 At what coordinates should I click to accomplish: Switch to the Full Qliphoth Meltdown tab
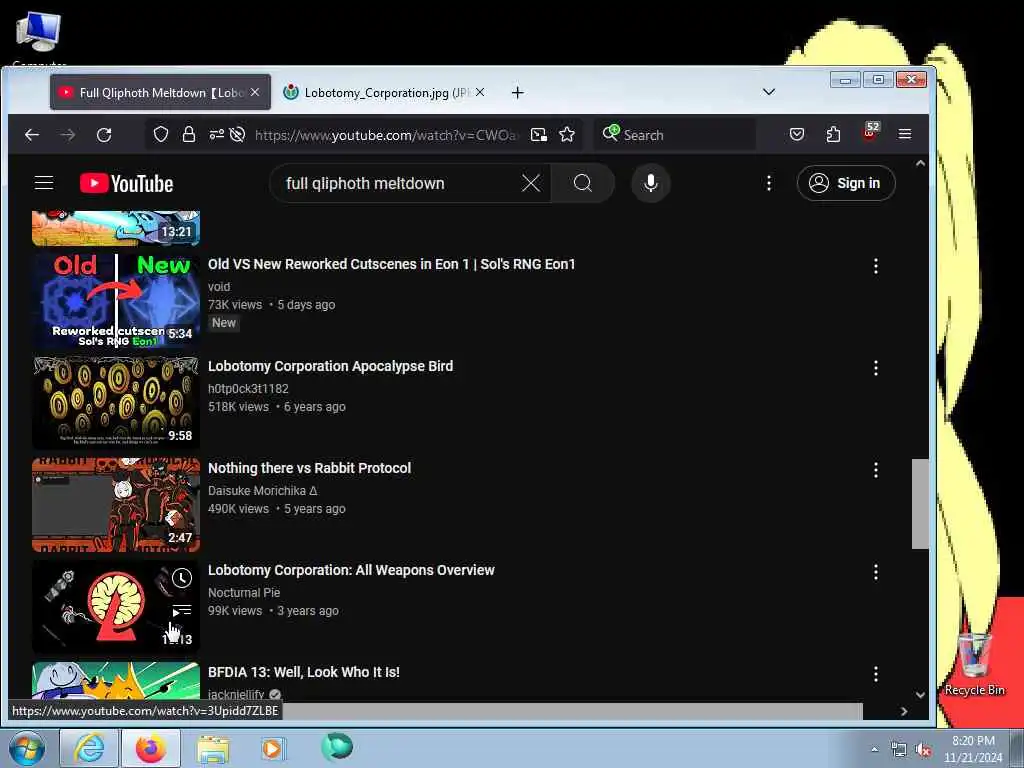pos(160,93)
